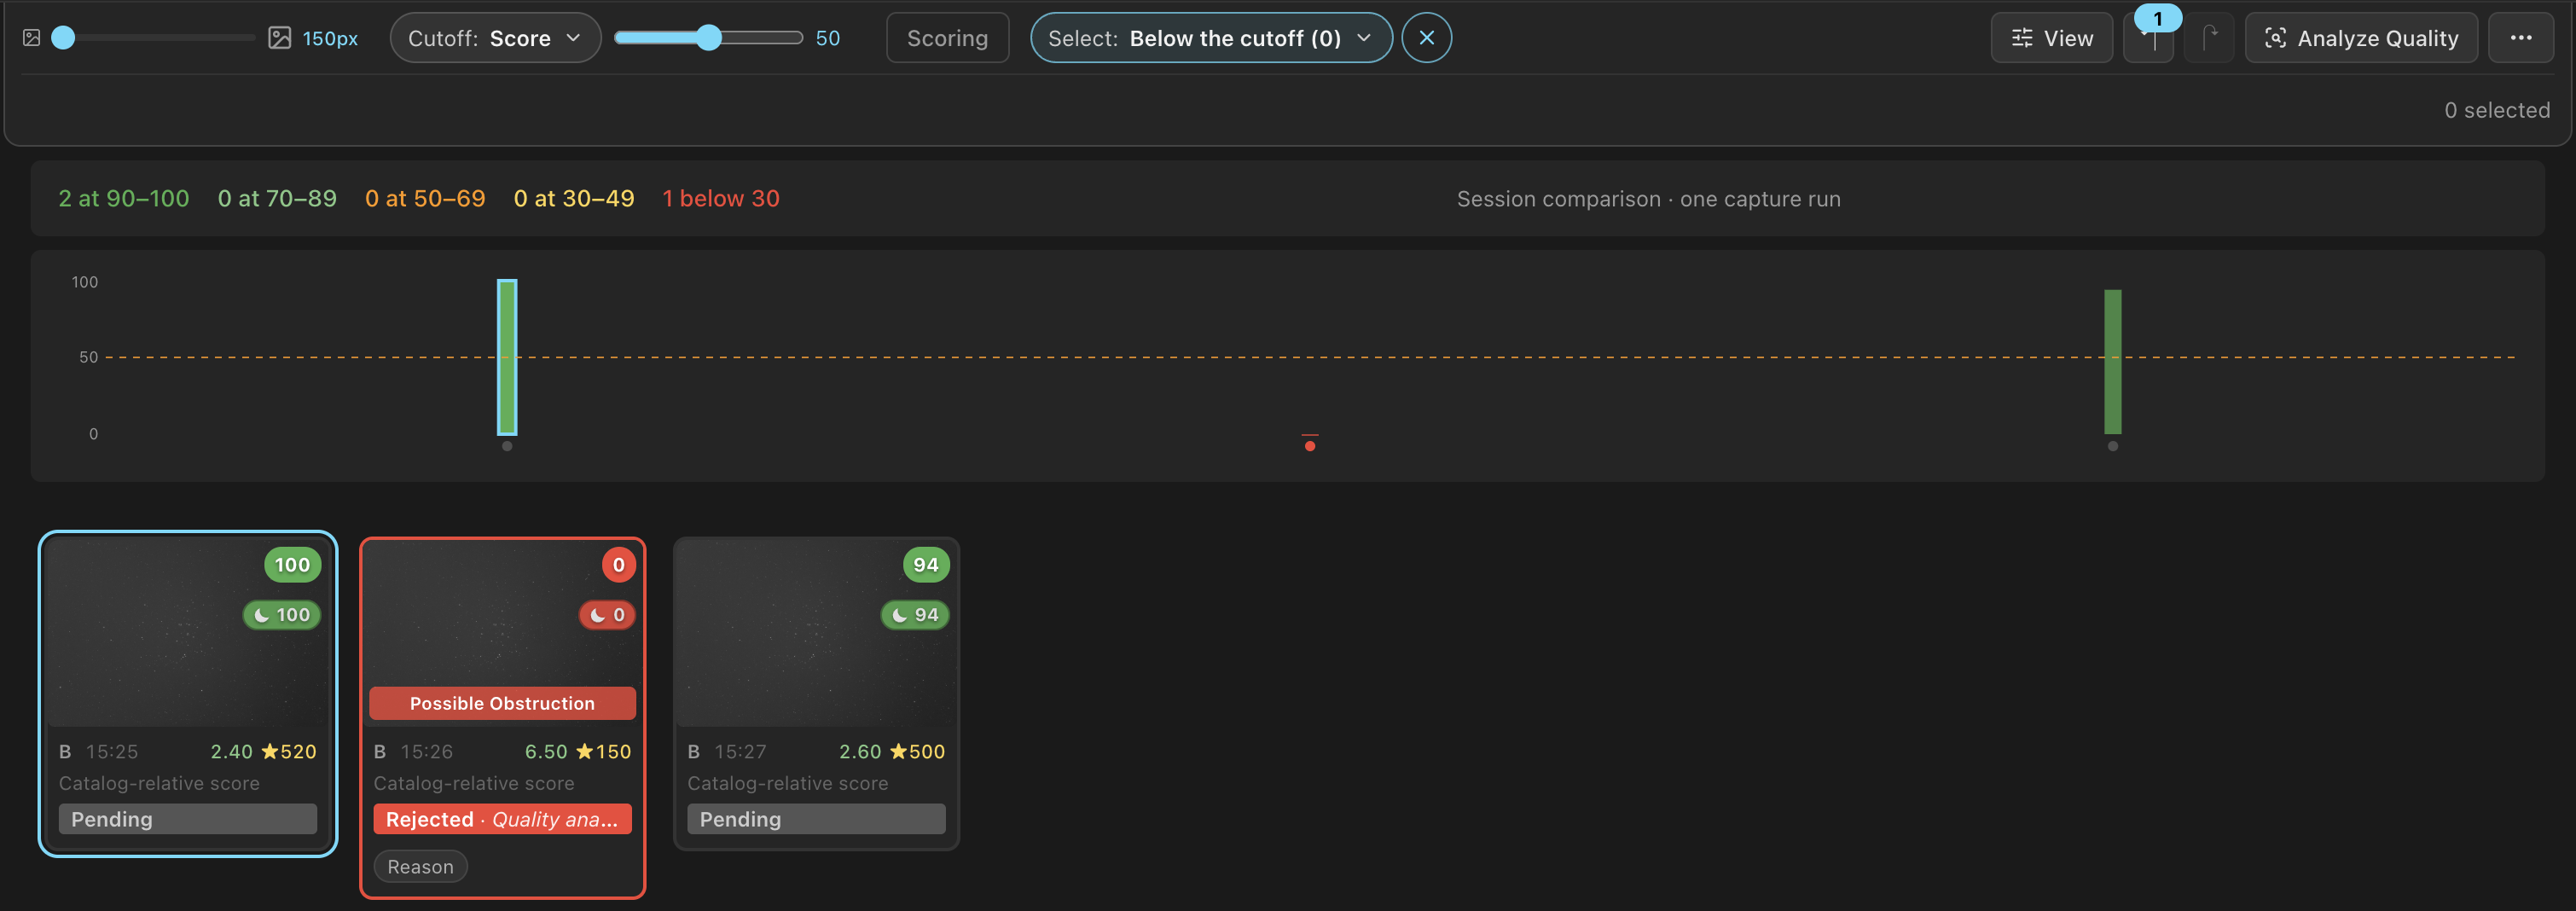The width and height of the screenshot is (2576, 911).
Task: Adjust the cutoff score slider at 50
Action: click(x=708, y=38)
